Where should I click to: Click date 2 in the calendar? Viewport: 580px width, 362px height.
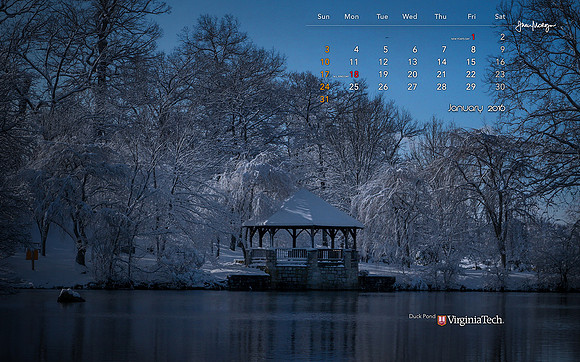click(x=503, y=37)
